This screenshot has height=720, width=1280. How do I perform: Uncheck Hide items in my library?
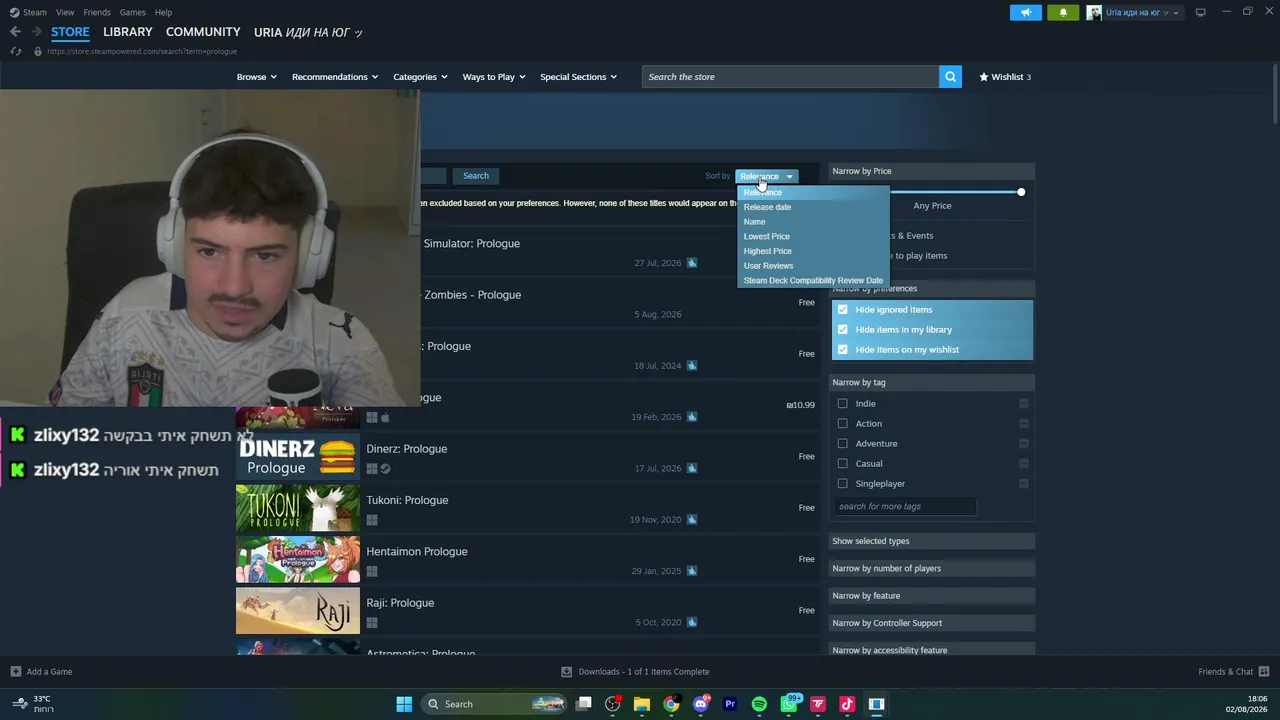tap(843, 330)
